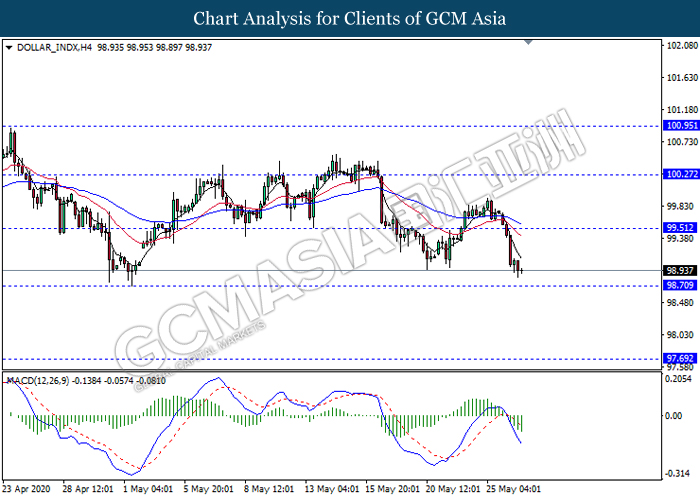Click the 0.2054 MACD axis value
700x500 pixels.
tap(678, 379)
